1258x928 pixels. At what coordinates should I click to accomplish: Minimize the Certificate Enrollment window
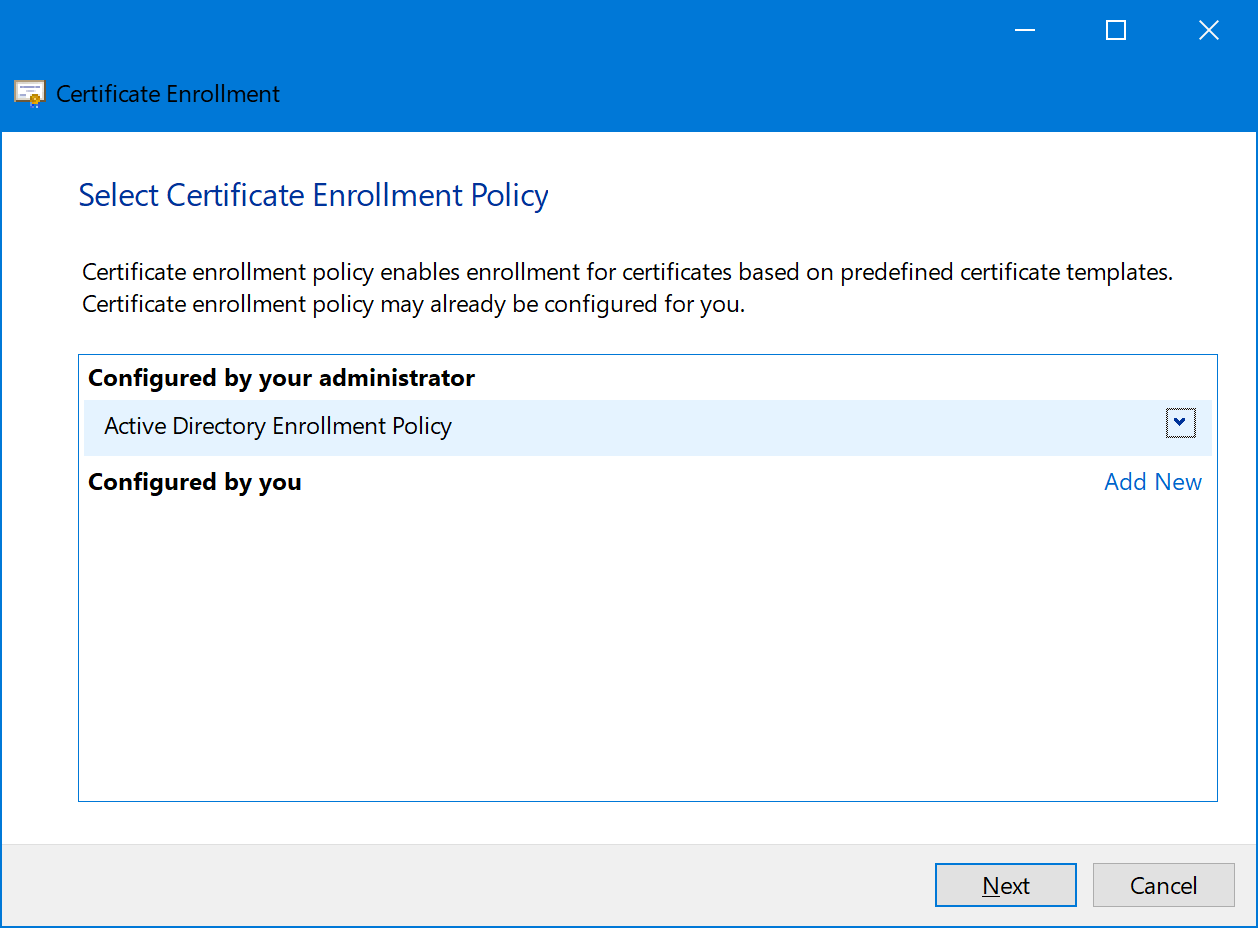click(x=1024, y=30)
